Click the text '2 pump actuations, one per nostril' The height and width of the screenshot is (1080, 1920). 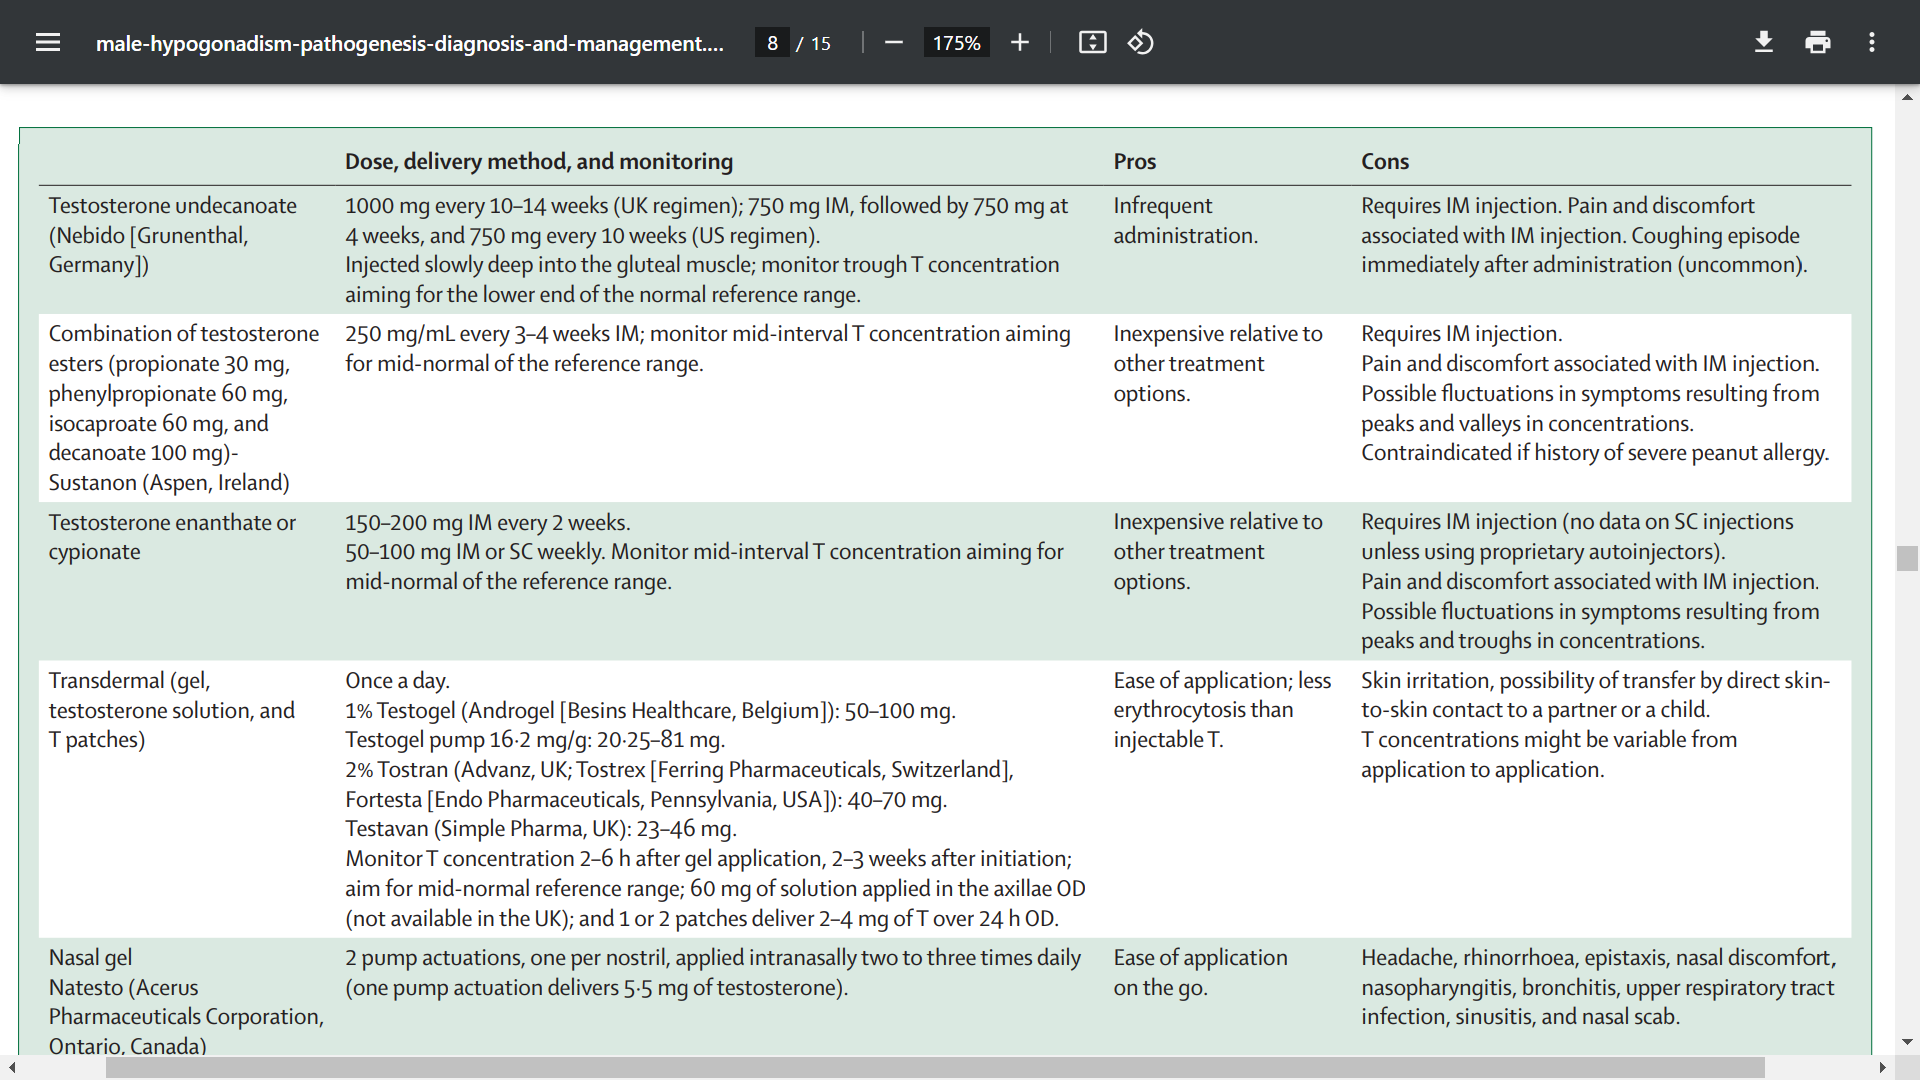click(506, 957)
